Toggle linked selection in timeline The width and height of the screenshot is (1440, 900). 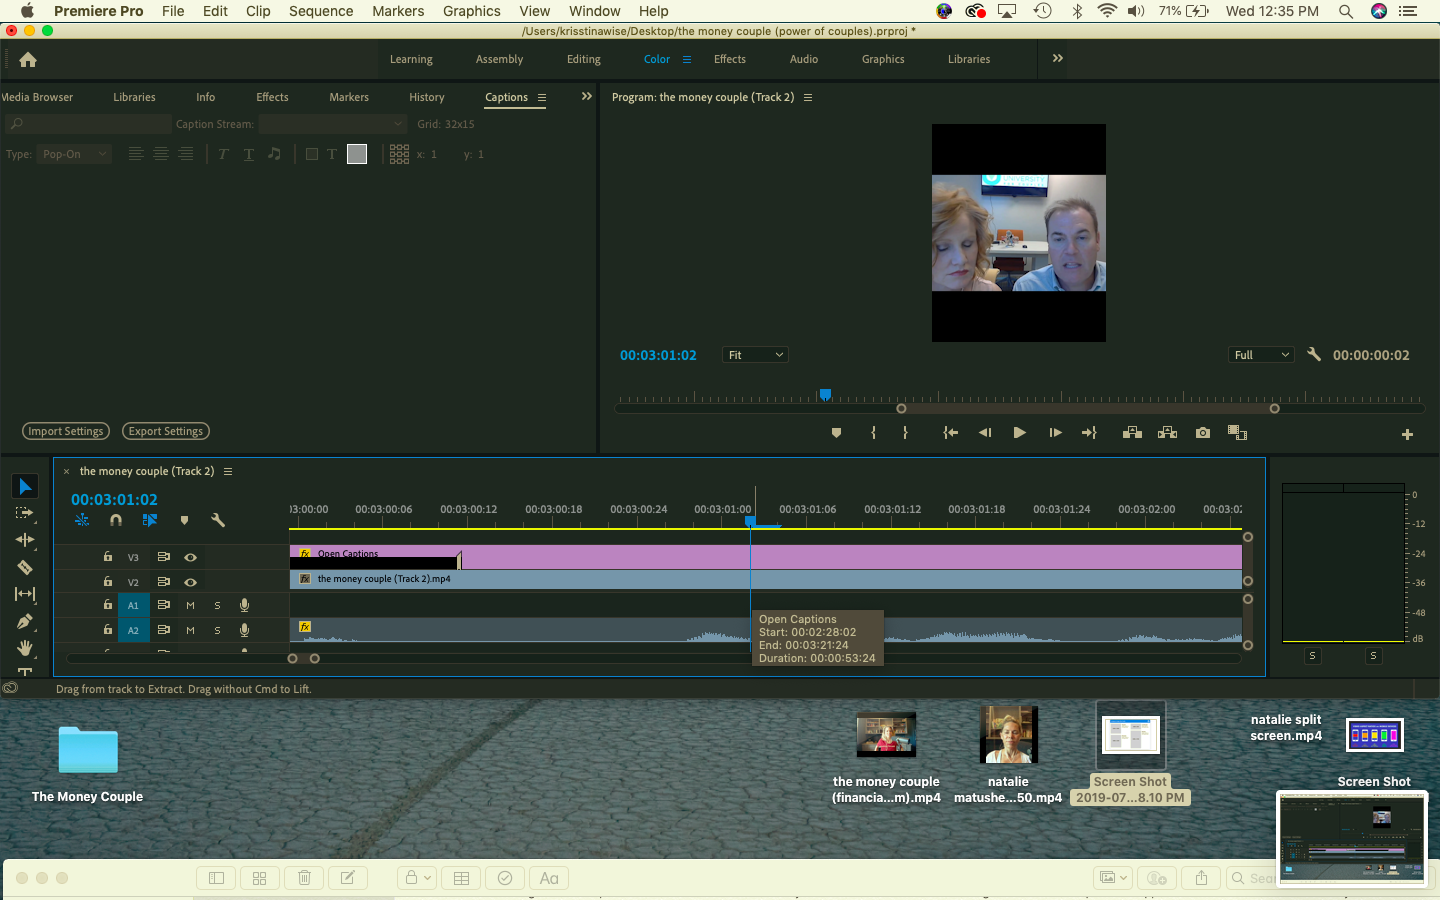[150, 520]
